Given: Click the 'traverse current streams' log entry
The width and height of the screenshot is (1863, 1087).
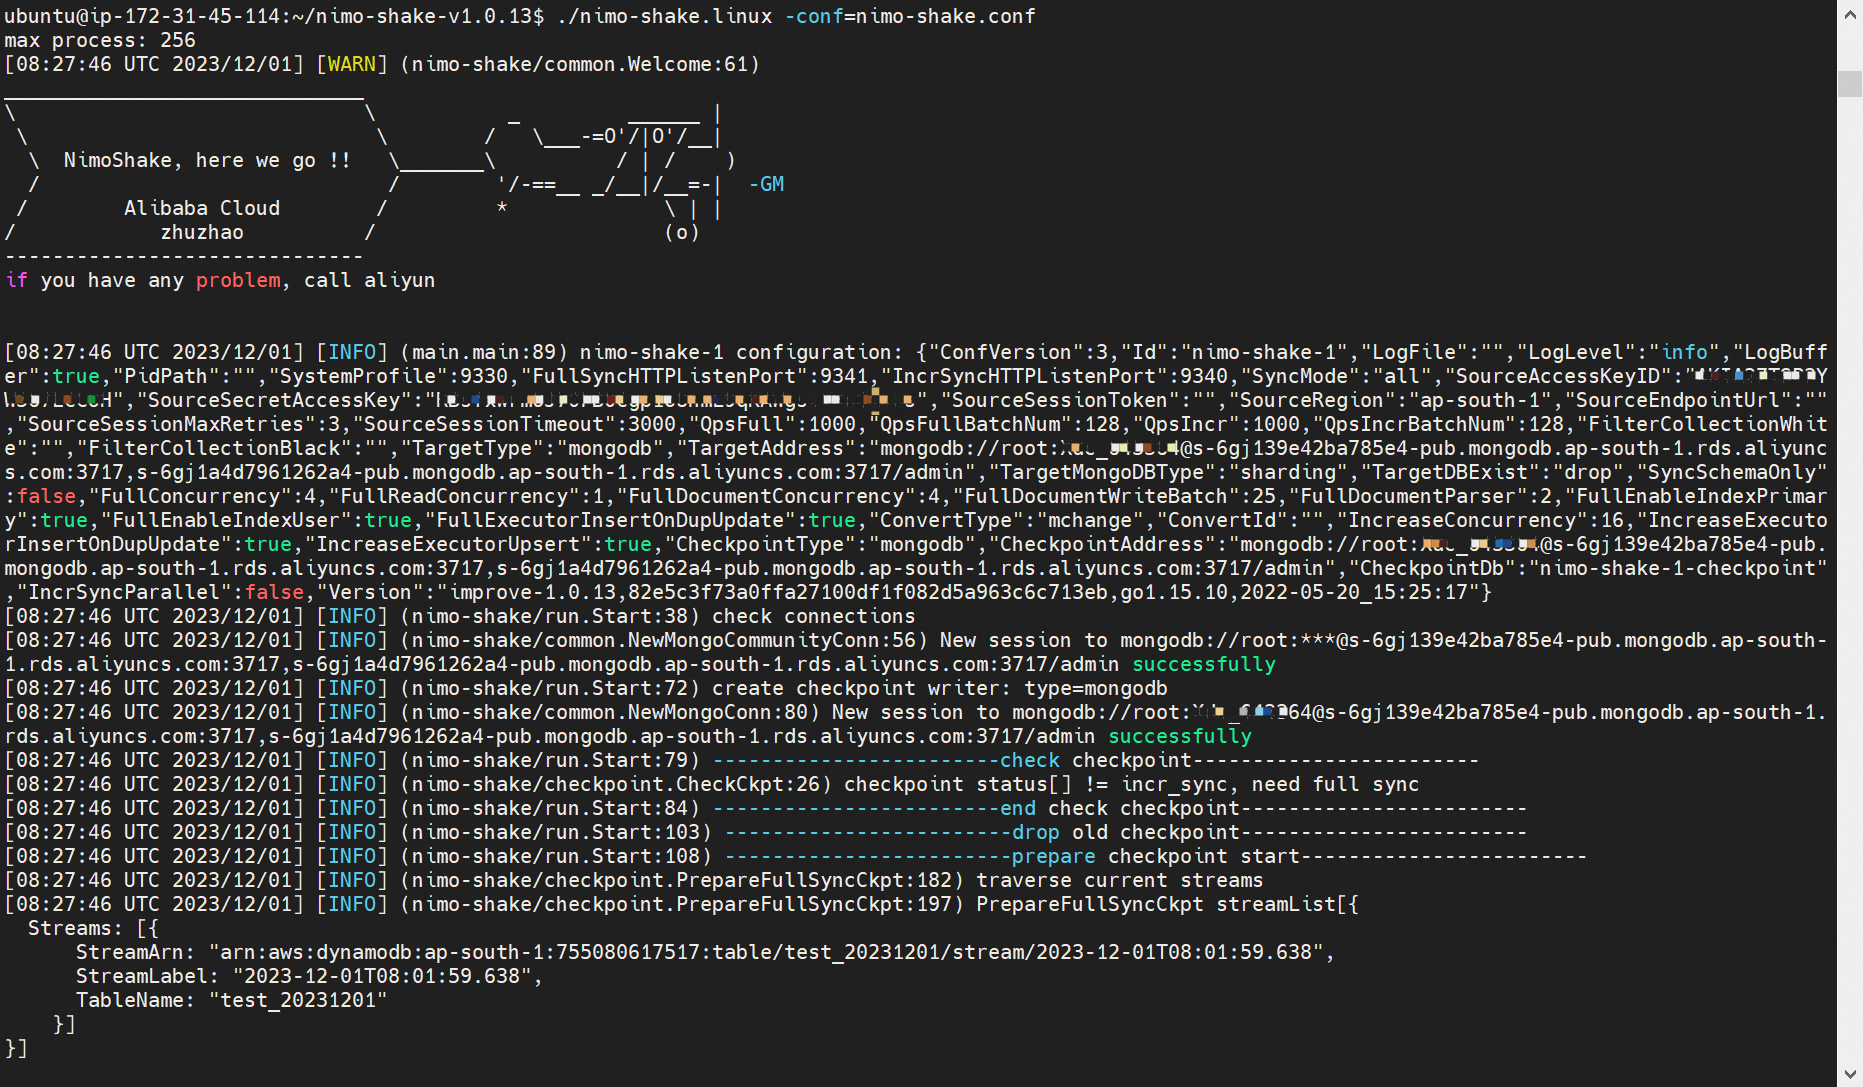Looking at the screenshot, I should pos(1120,880).
